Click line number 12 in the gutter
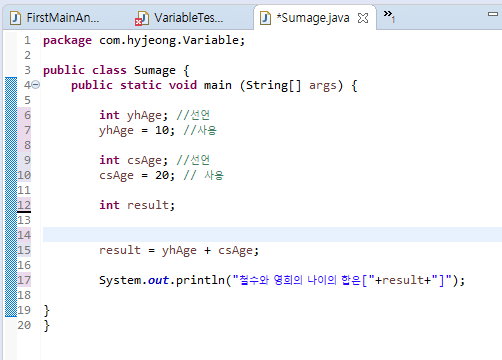Screen dimensions: 502x360 coord(24,205)
